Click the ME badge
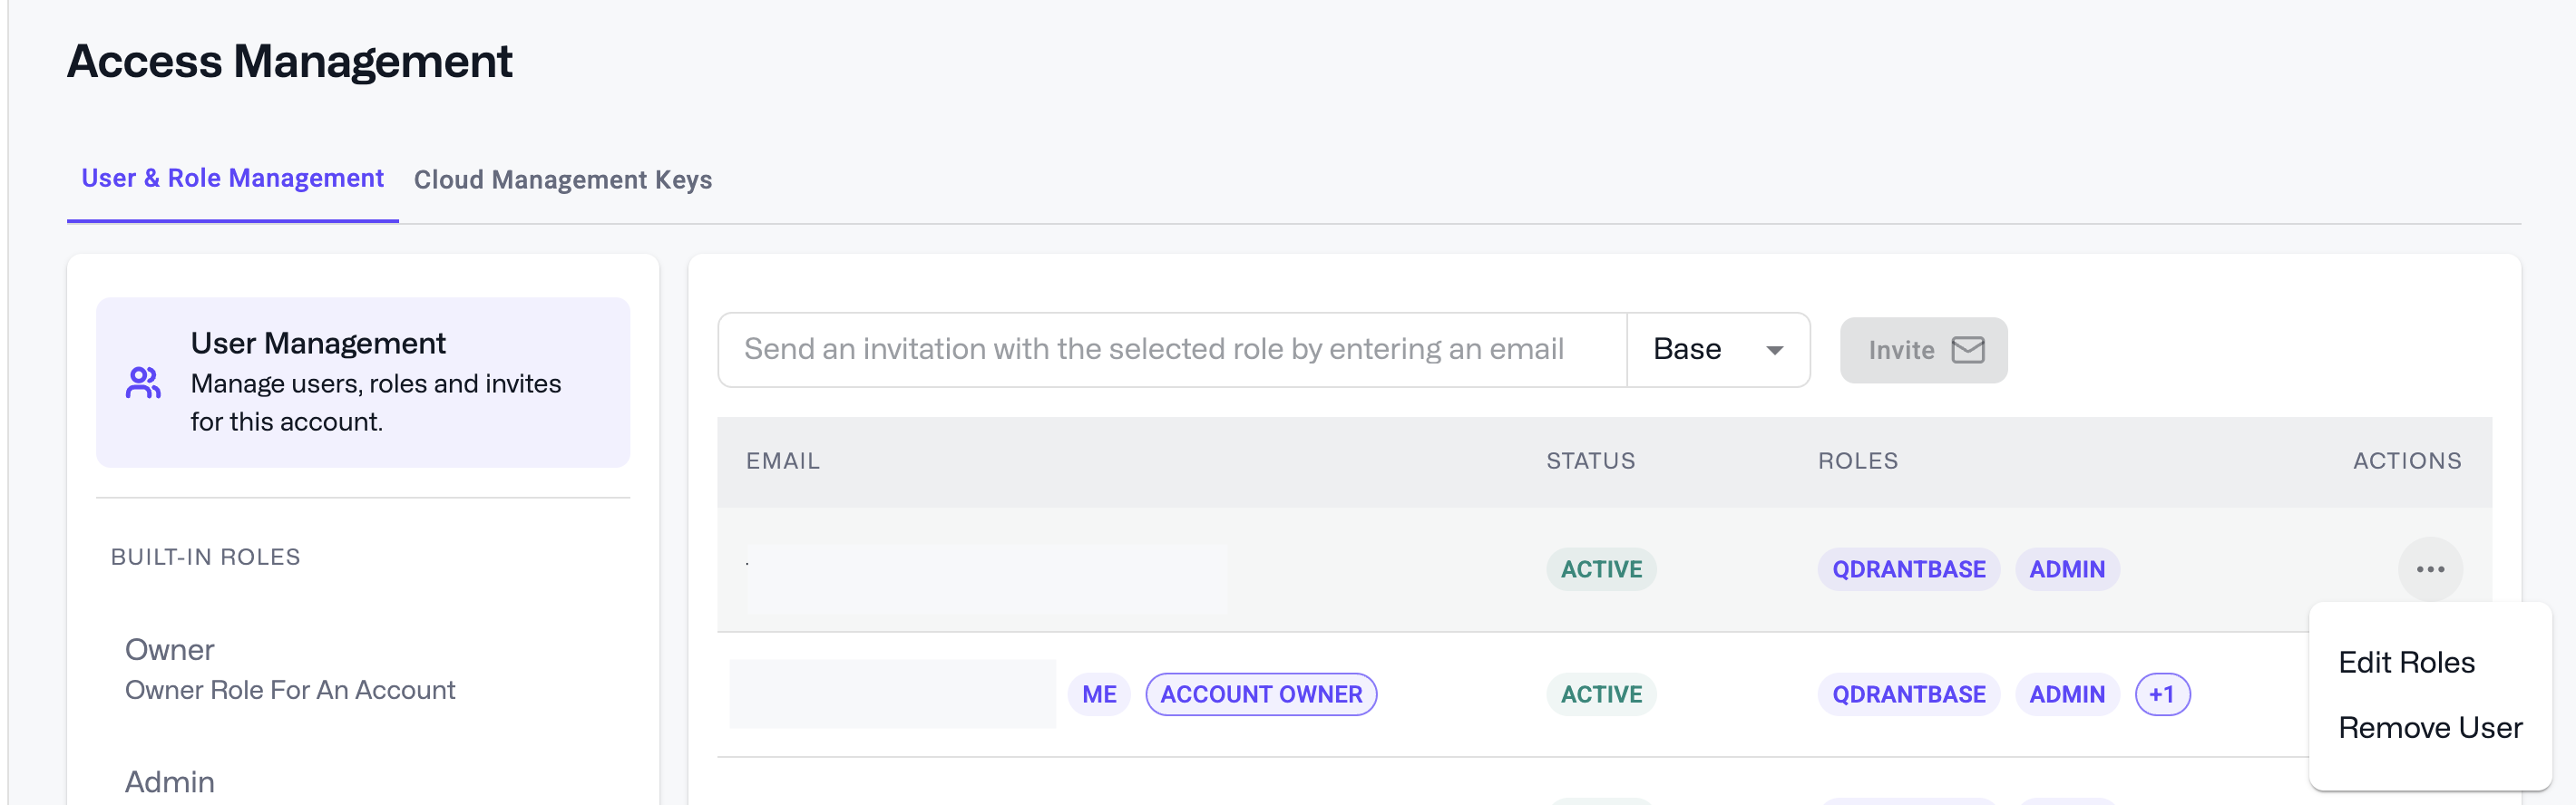Viewport: 2576px width, 805px height. coord(1098,694)
